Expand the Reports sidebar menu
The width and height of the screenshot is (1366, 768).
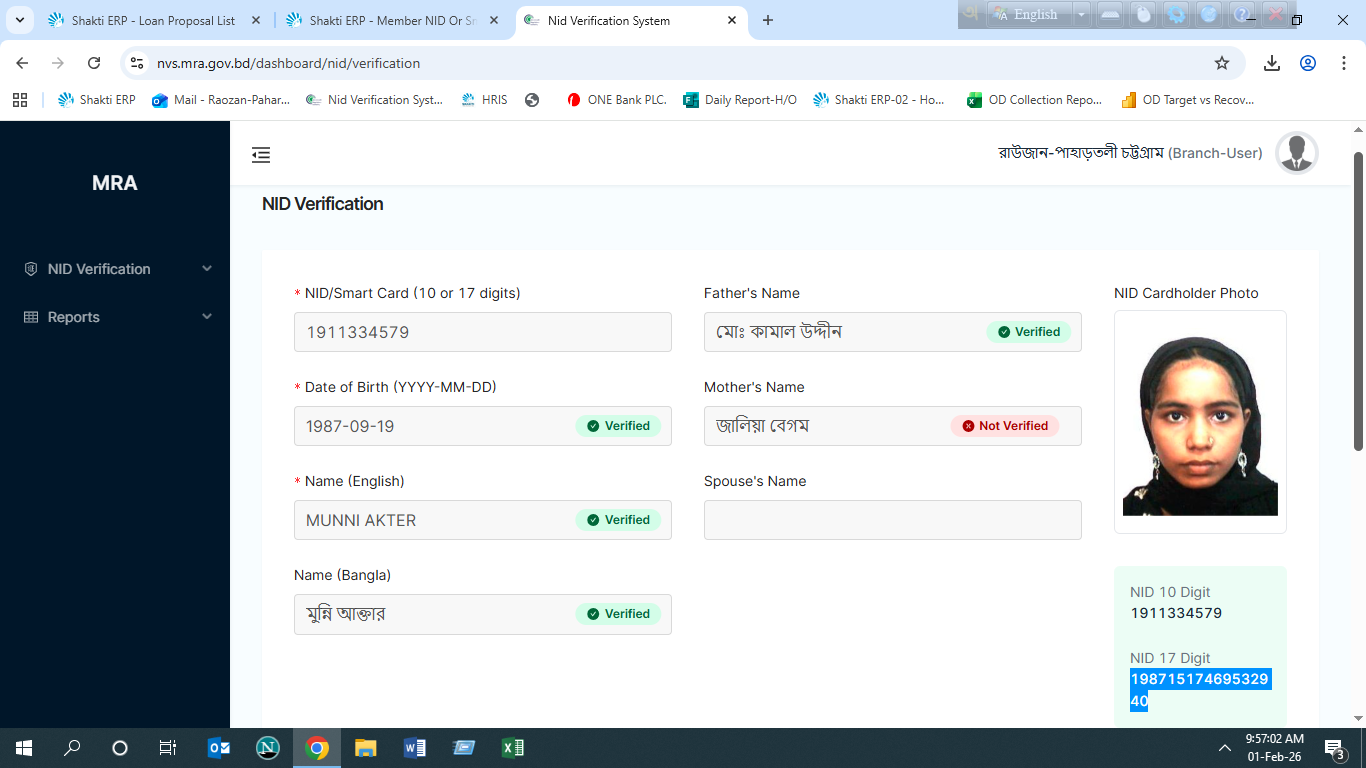[115, 317]
